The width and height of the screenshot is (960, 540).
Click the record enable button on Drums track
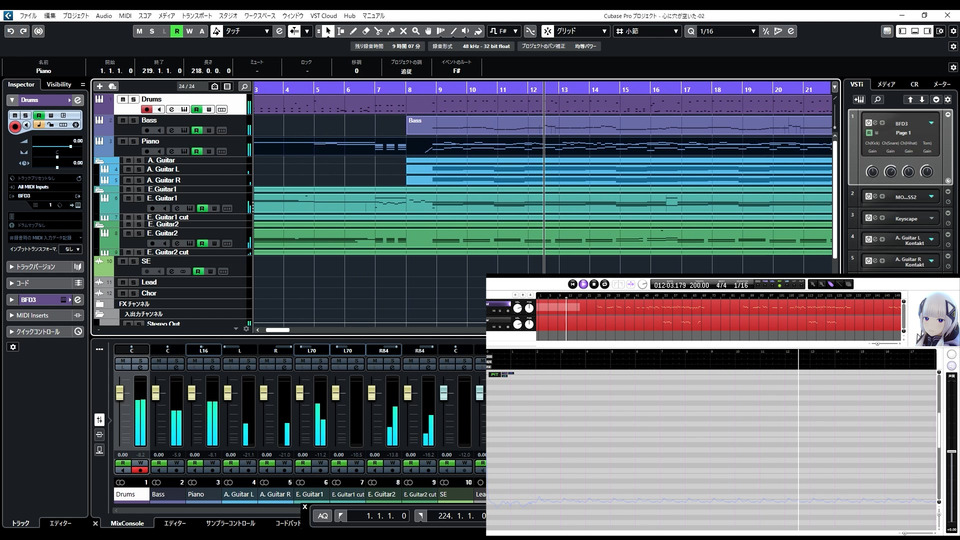pos(147,109)
